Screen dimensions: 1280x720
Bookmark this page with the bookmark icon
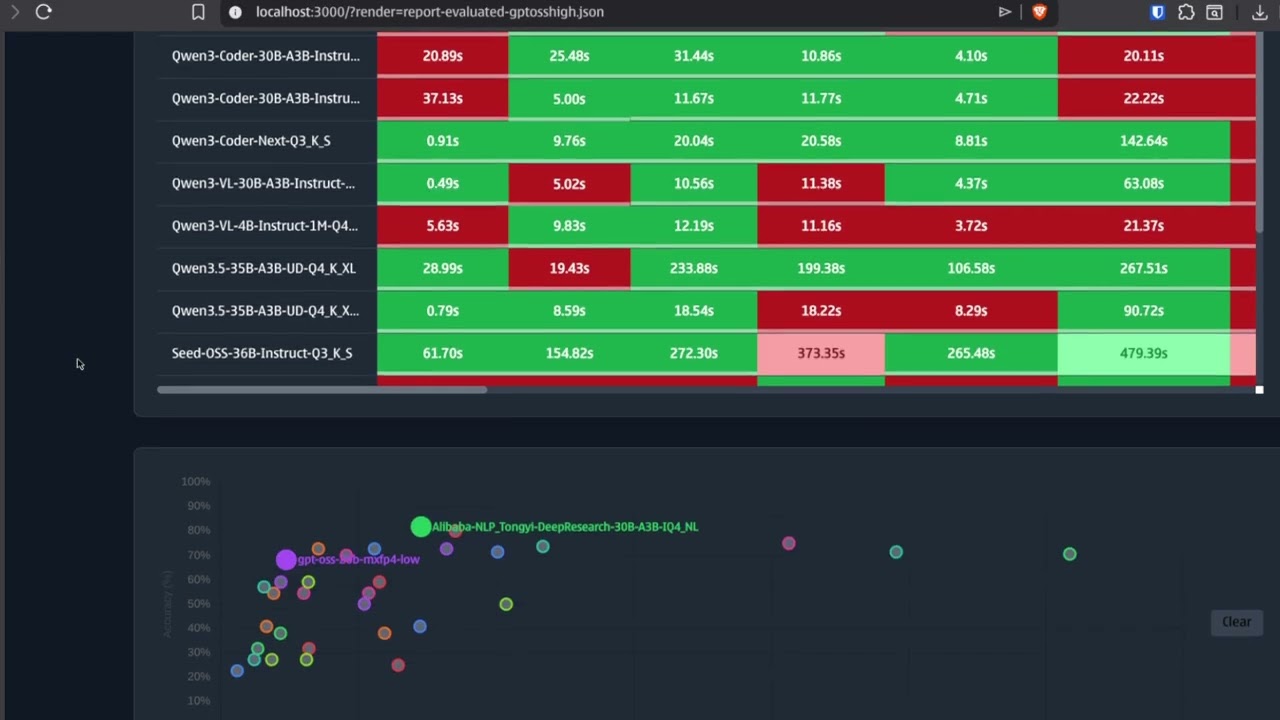[198, 12]
